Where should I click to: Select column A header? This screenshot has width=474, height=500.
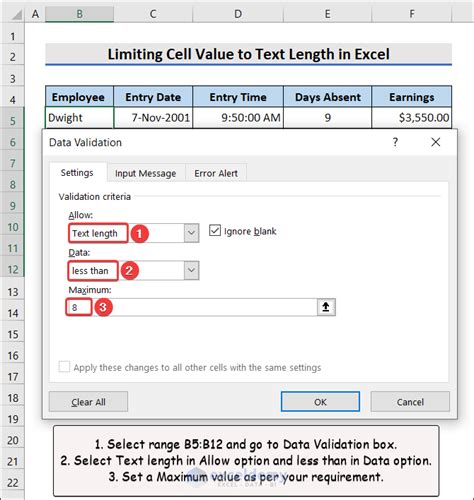35,14
